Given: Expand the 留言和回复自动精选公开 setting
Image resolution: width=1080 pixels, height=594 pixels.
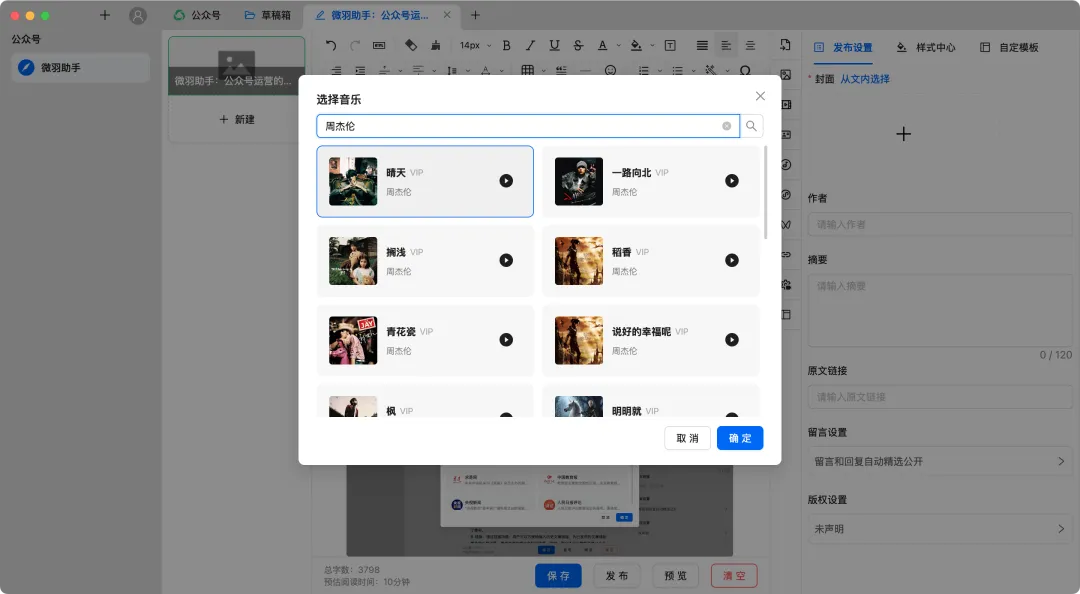Looking at the screenshot, I should (940, 462).
